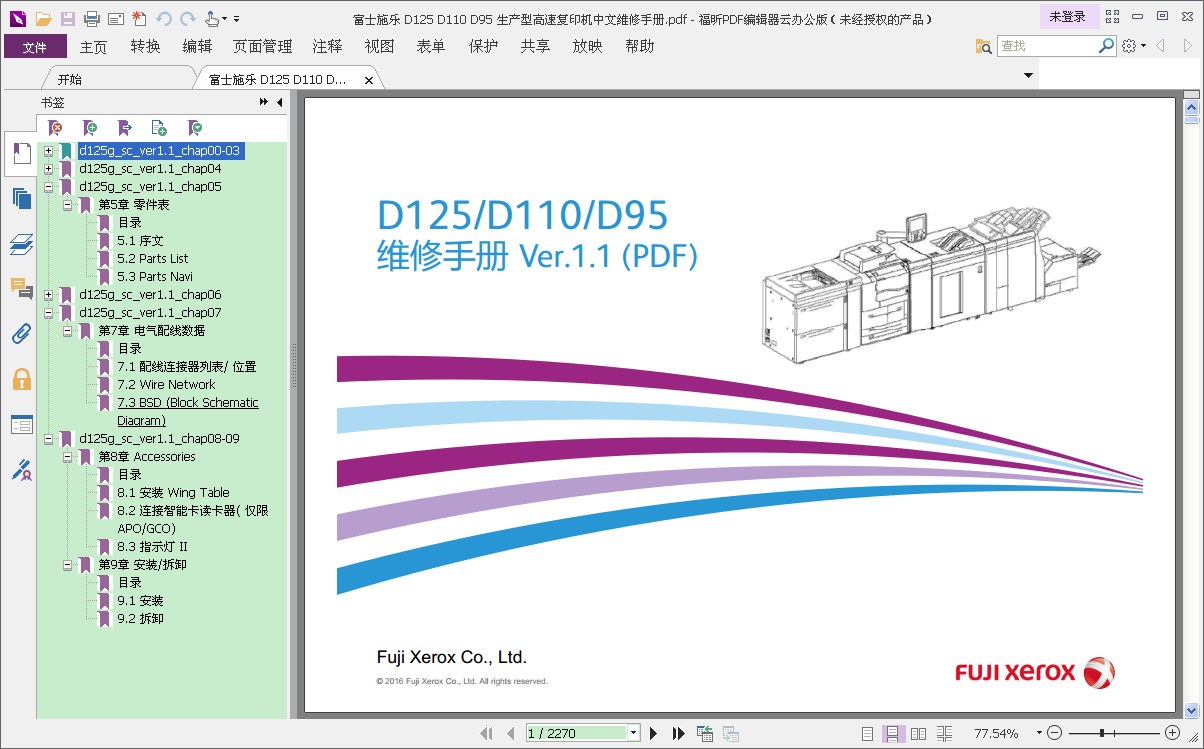Image resolution: width=1204 pixels, height=749 pixels.
Task: Click the zoom out minus button
Action: [x=1054, y=733]
